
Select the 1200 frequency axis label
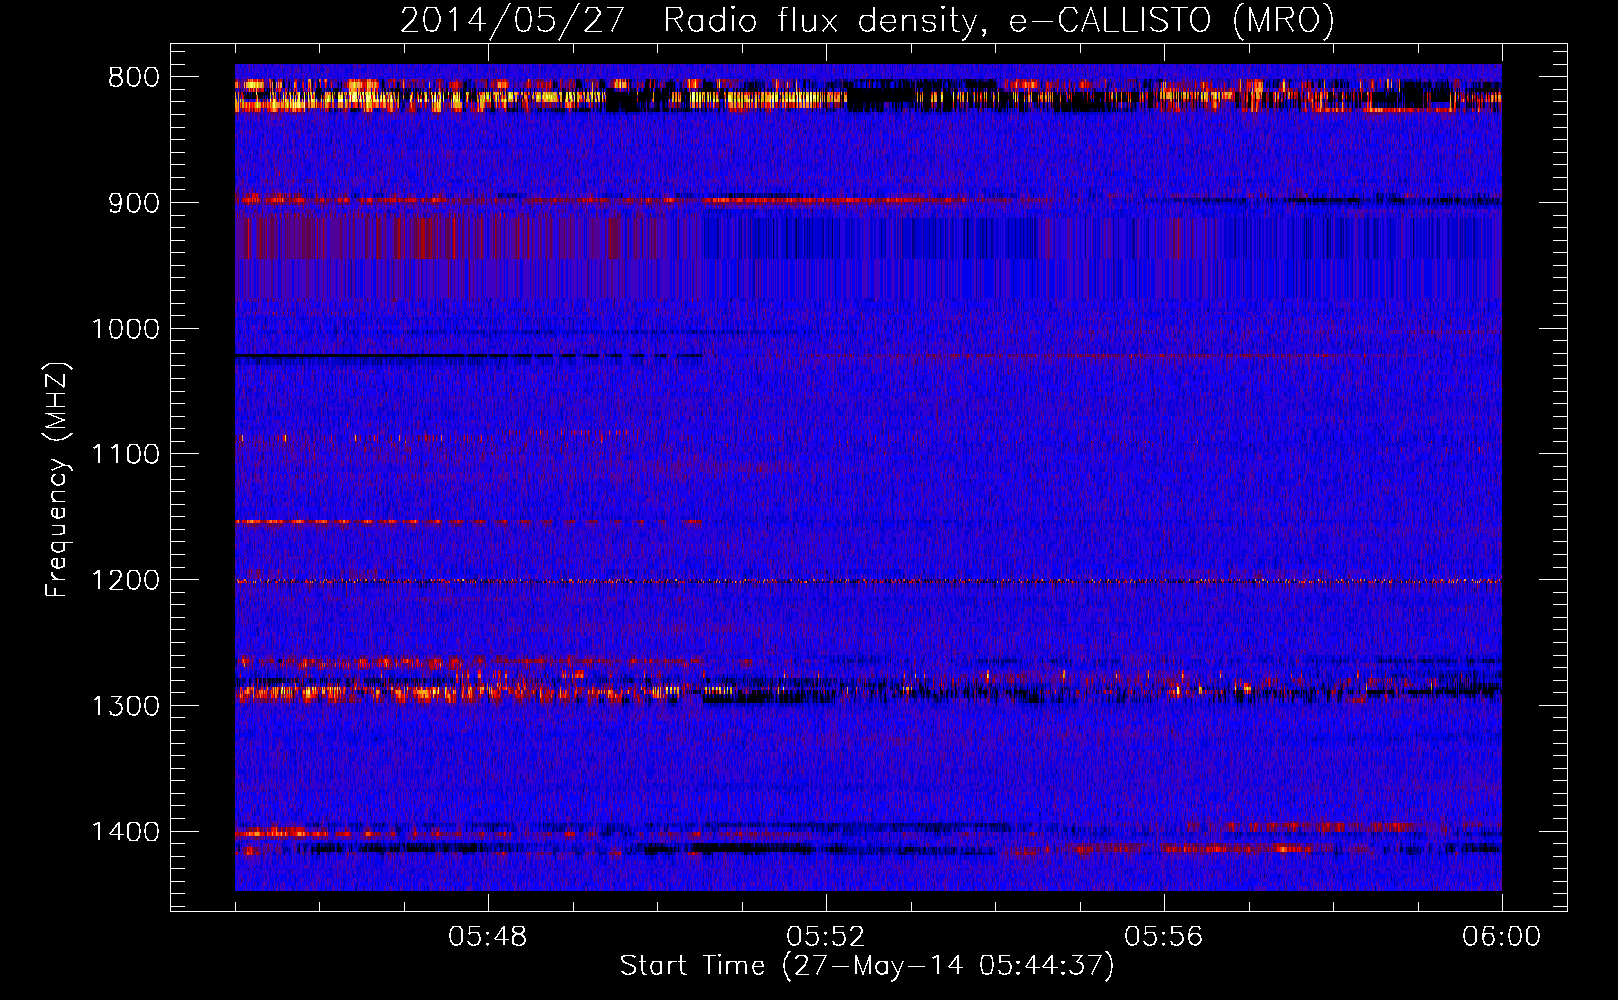coord(125,581)
